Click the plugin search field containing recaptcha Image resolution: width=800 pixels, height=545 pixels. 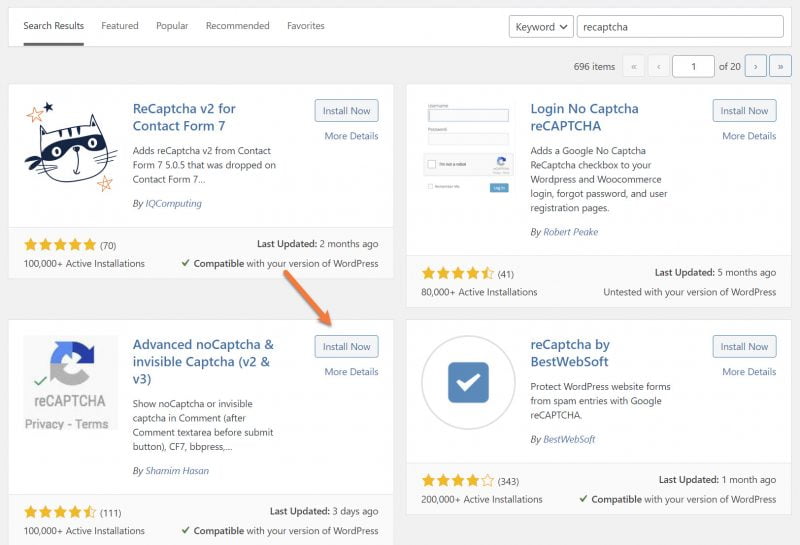[680, 27]
